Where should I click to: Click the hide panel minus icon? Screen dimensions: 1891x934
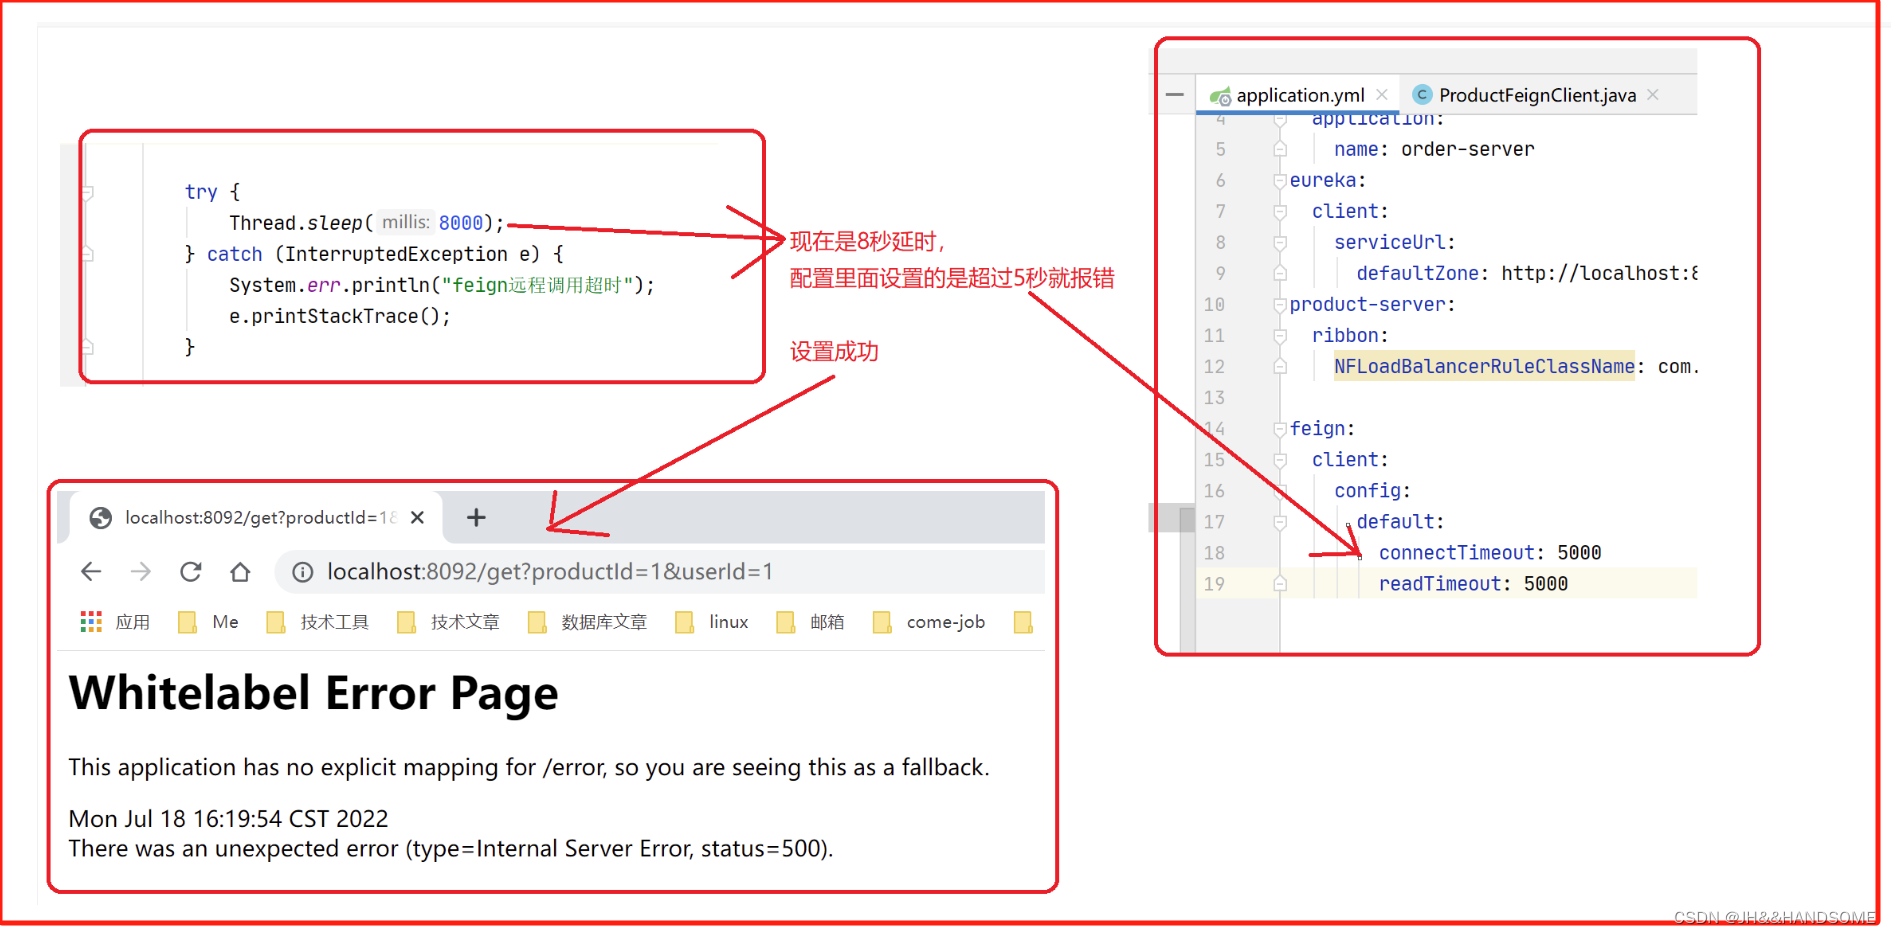click(x=1175, y=95)
